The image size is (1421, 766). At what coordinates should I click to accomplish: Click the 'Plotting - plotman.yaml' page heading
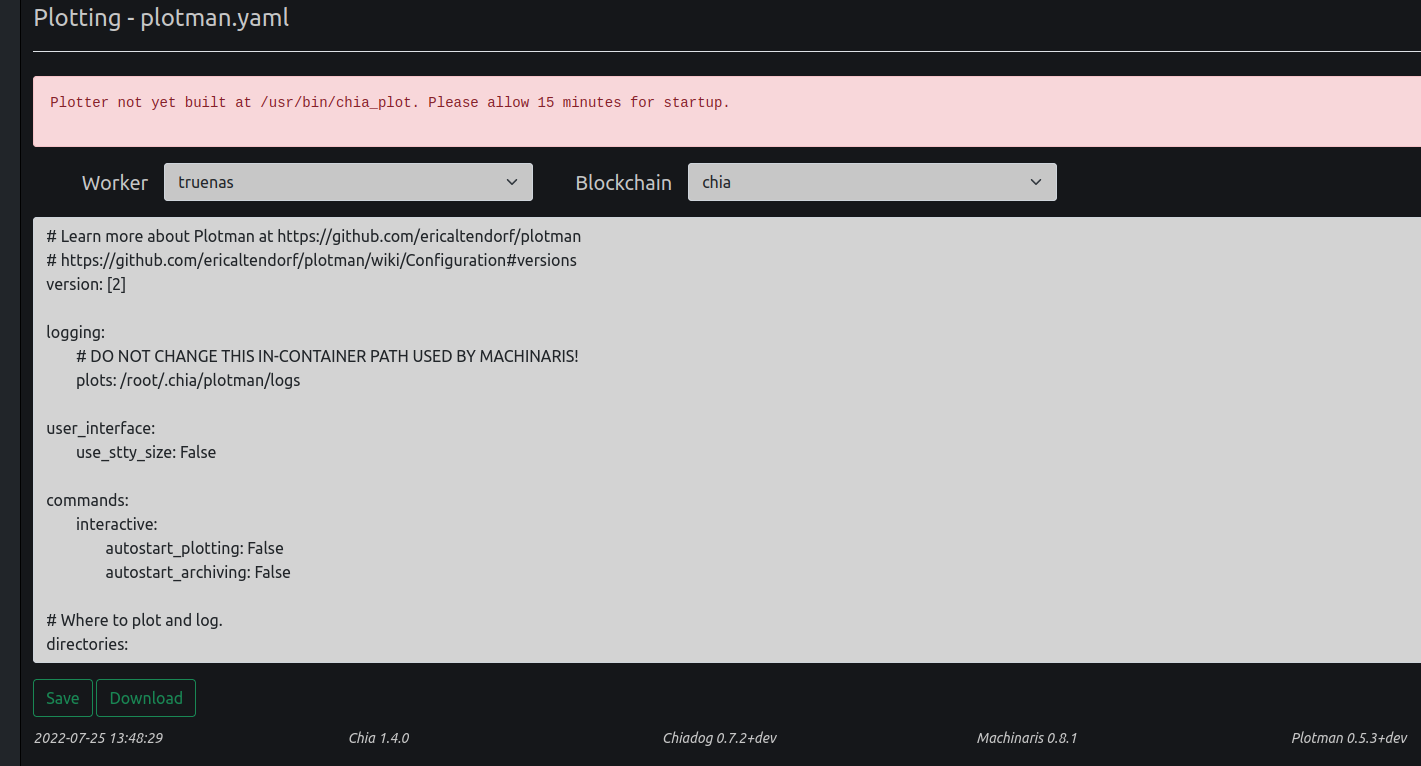161,17
